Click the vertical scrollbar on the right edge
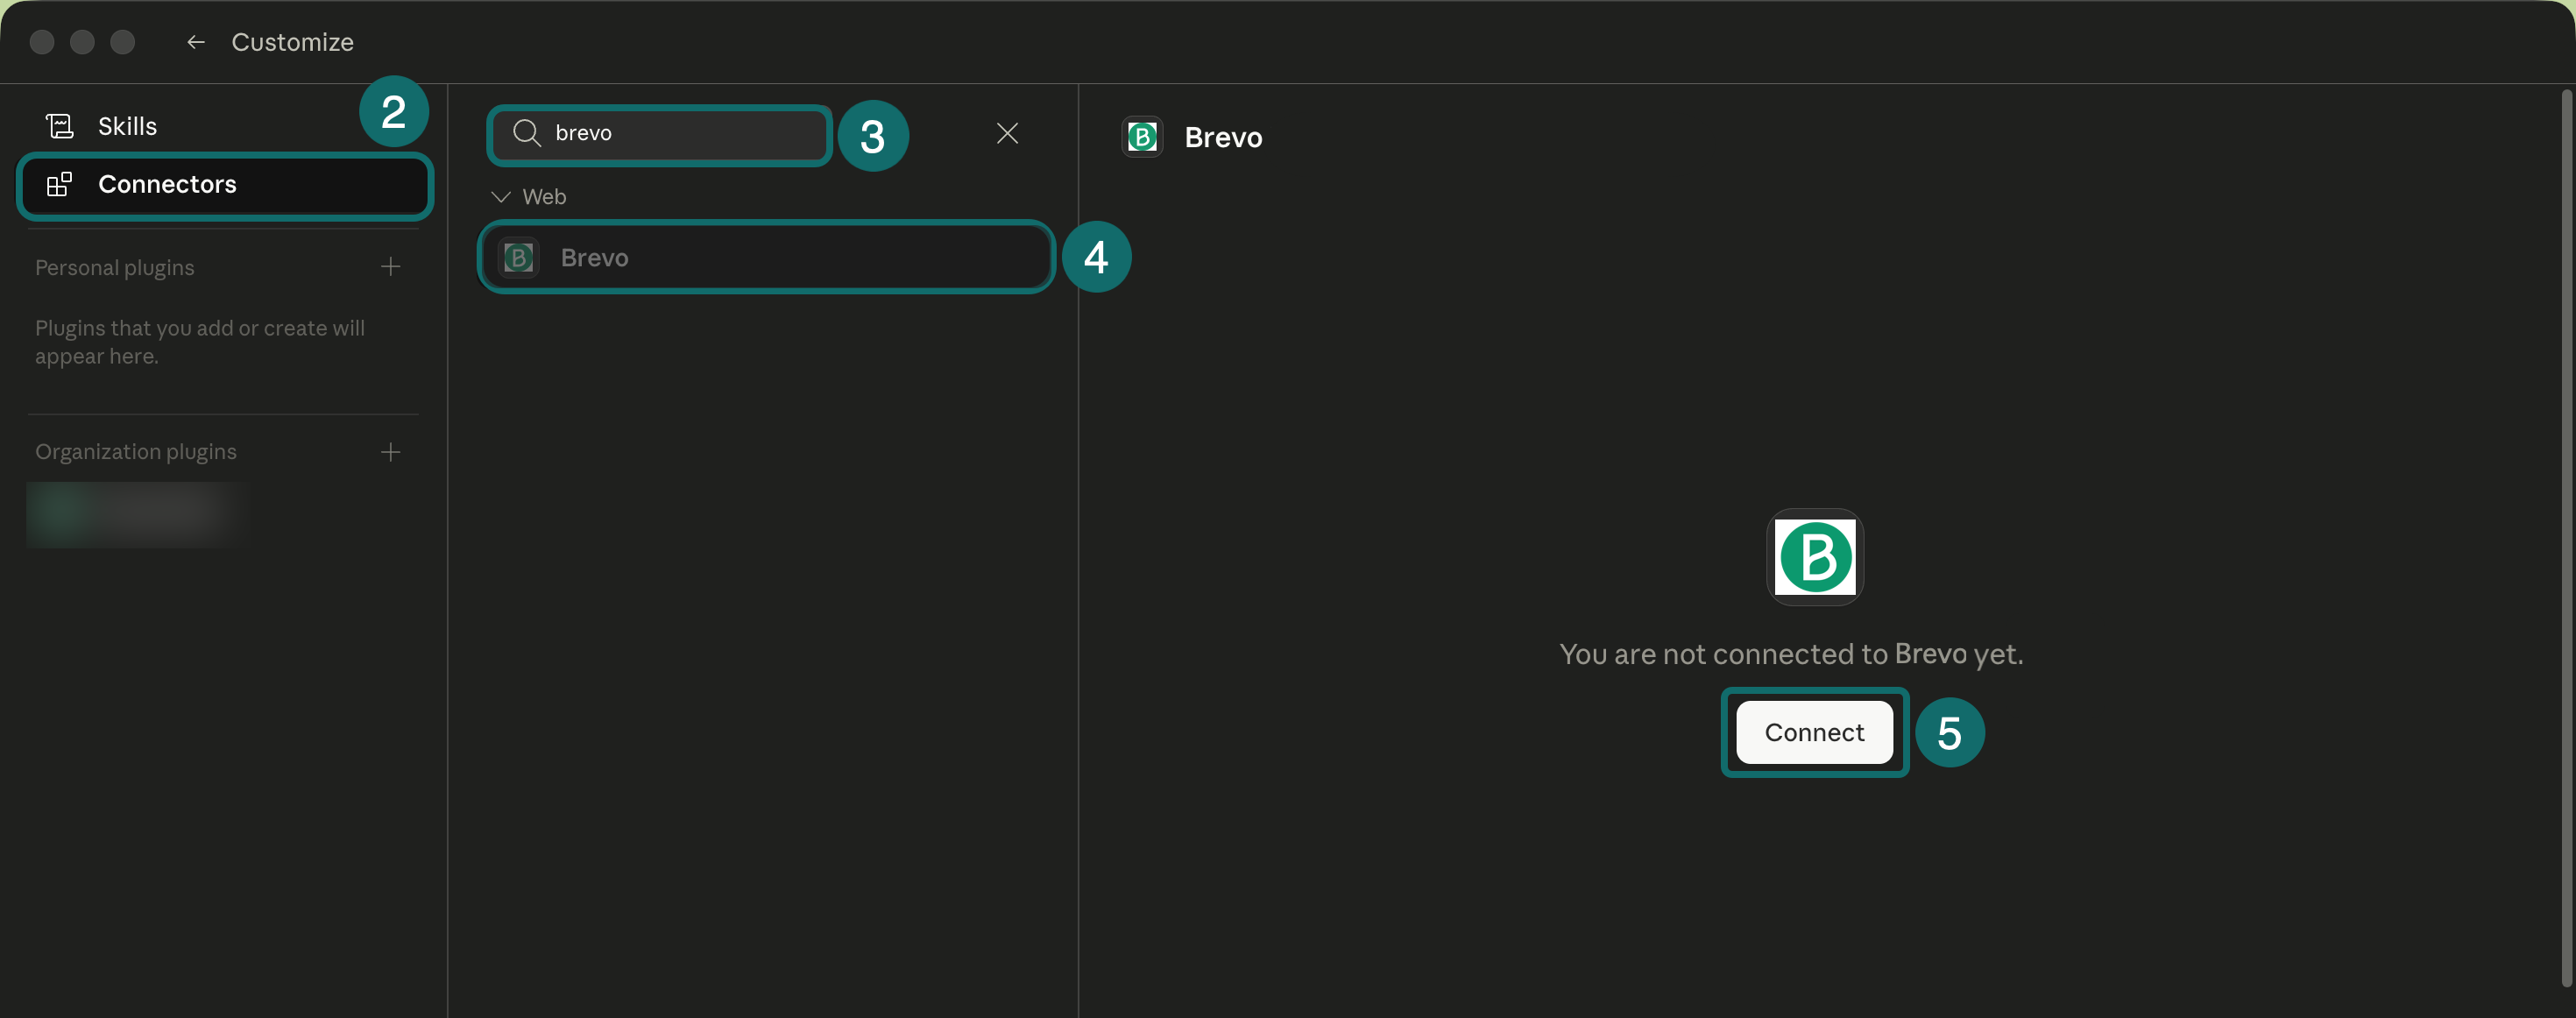This screenshot has height=1018, width=2576. coord(2566,540)
